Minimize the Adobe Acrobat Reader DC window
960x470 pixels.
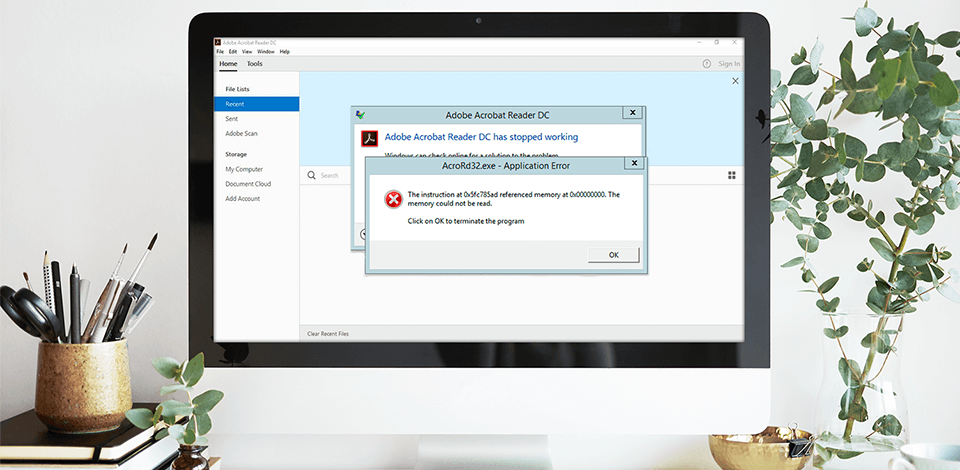[x=699, y=42]
